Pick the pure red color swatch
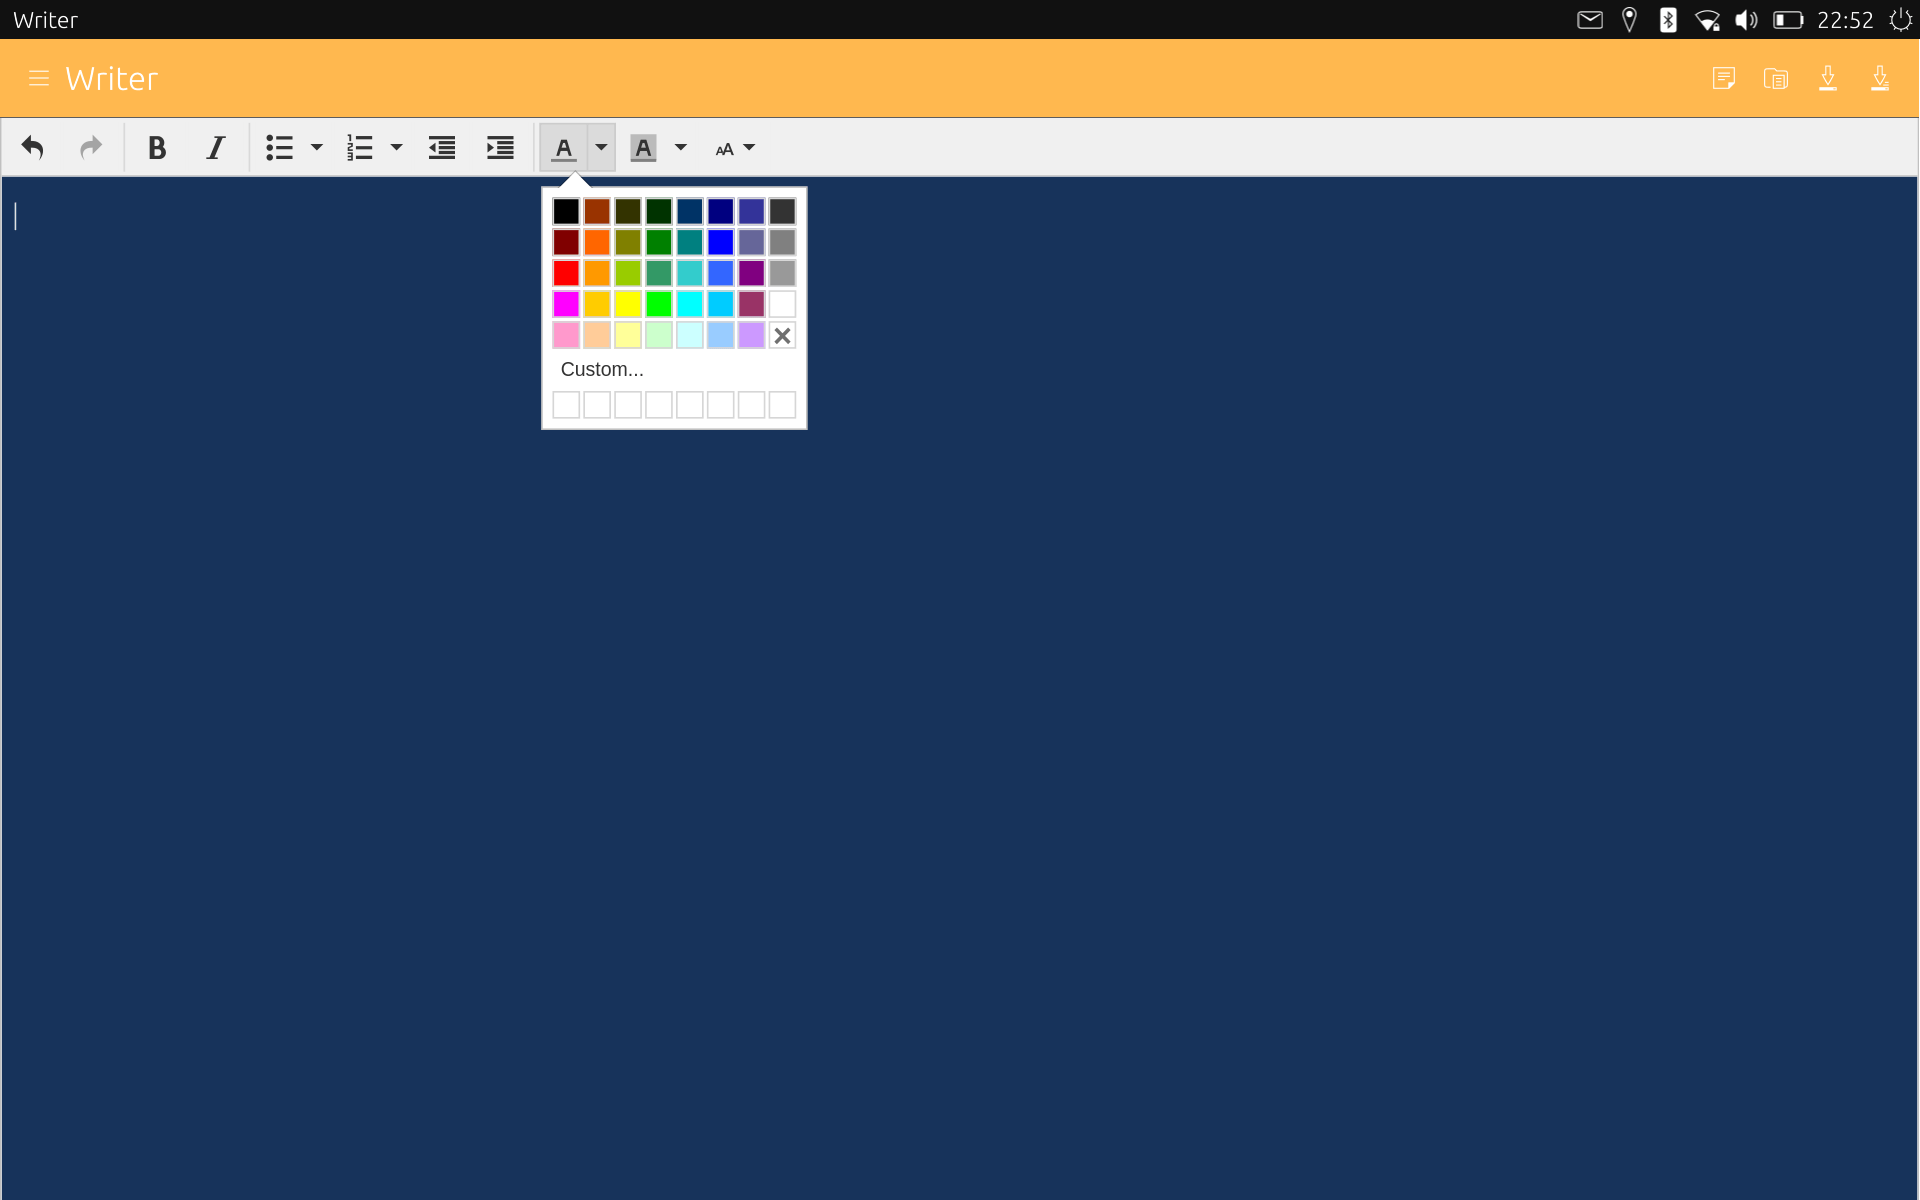Image resolution: width=1920 pixels, height=1200 pixels. 566,273
